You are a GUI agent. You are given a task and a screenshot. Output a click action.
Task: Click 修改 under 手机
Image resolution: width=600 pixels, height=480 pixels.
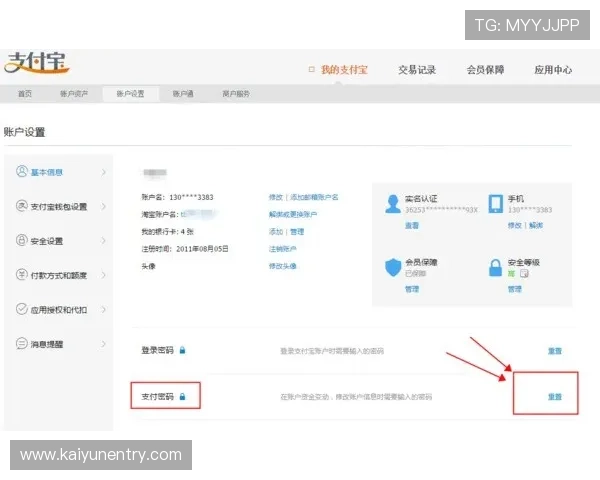pos(515,225)
